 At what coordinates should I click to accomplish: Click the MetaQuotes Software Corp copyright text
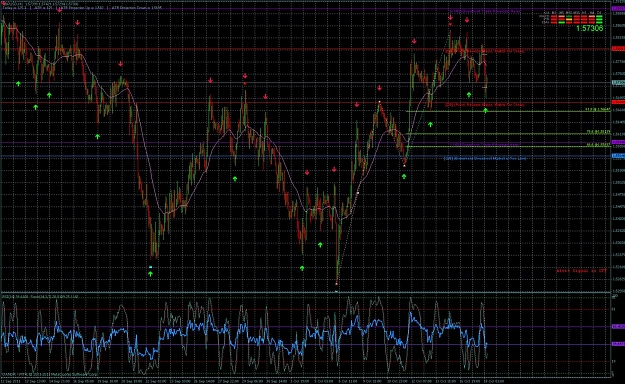(x=49, y=374)
